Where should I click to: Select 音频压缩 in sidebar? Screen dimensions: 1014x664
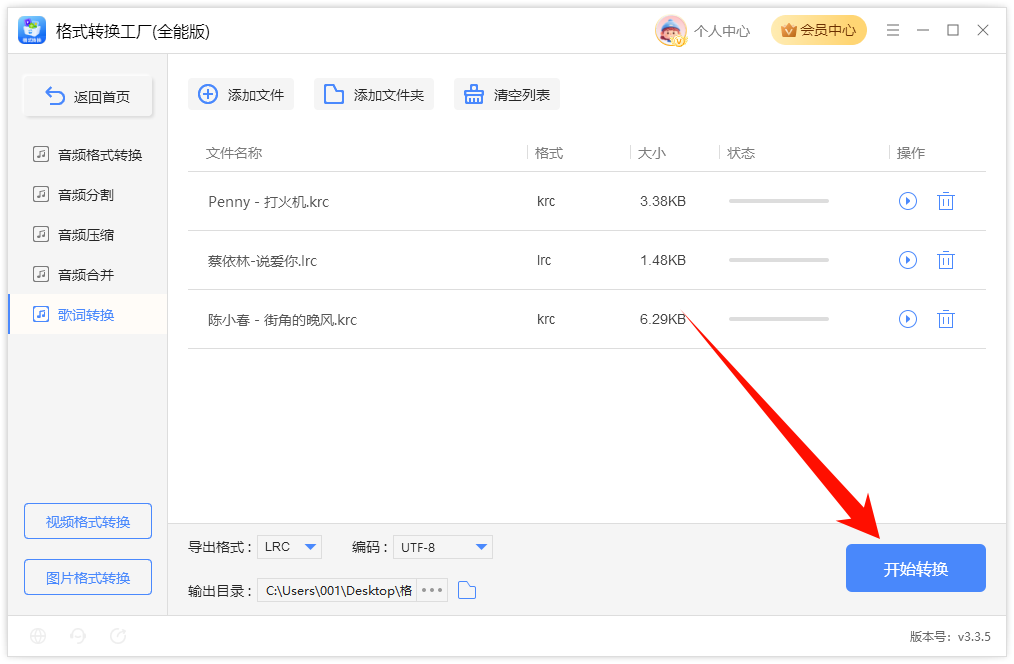(x=88, y=235)
